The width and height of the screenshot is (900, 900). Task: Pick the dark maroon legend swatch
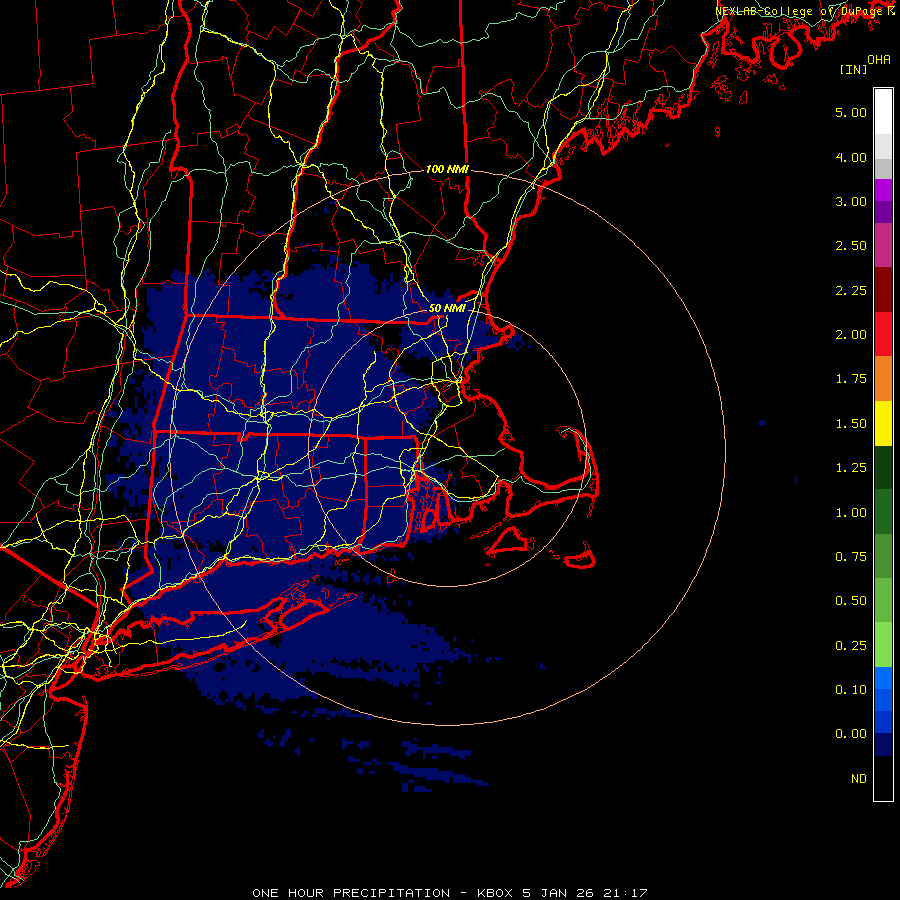[x=883, y=290]
